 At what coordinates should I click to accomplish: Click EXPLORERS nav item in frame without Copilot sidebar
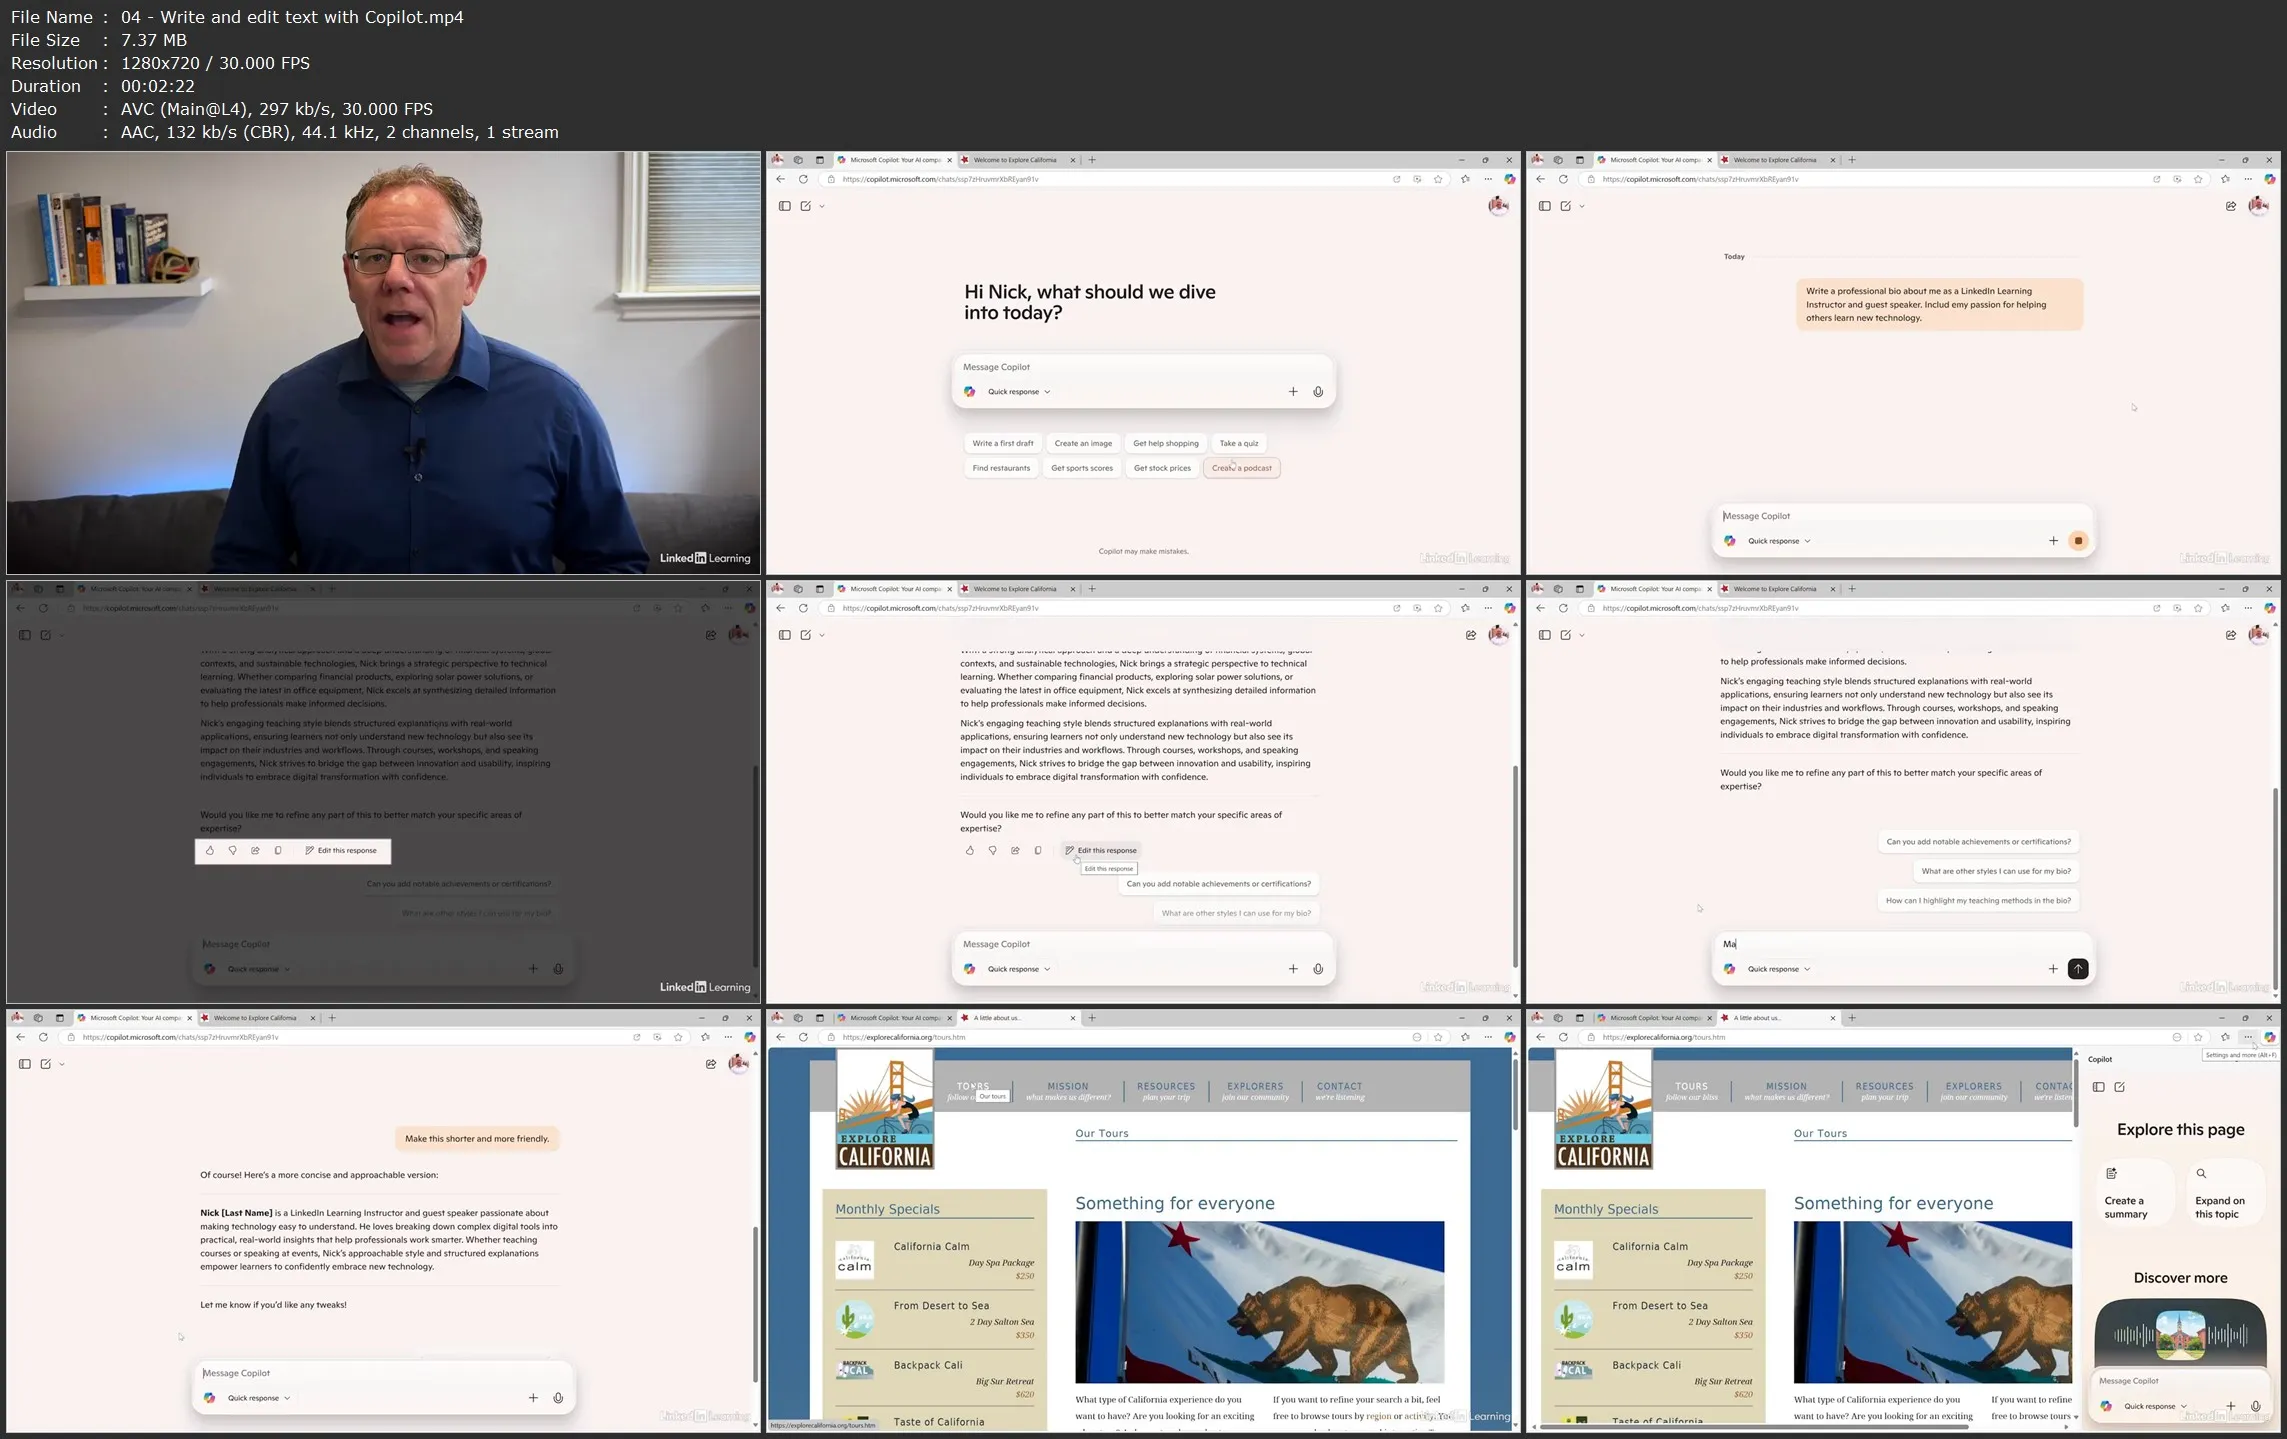(1255, 1091)
